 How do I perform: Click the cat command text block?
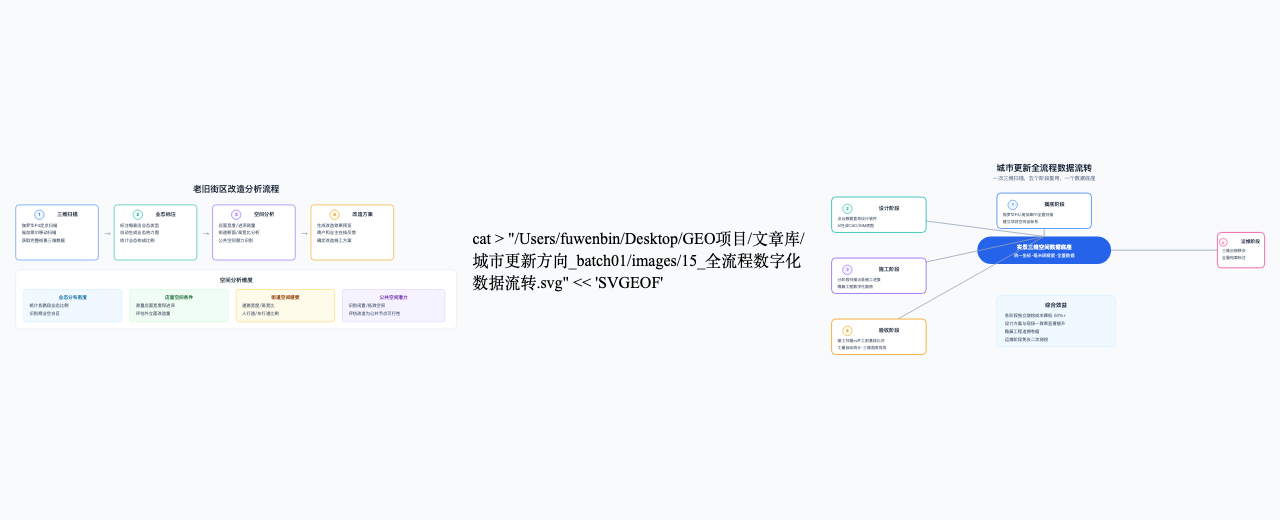(638, 261)
